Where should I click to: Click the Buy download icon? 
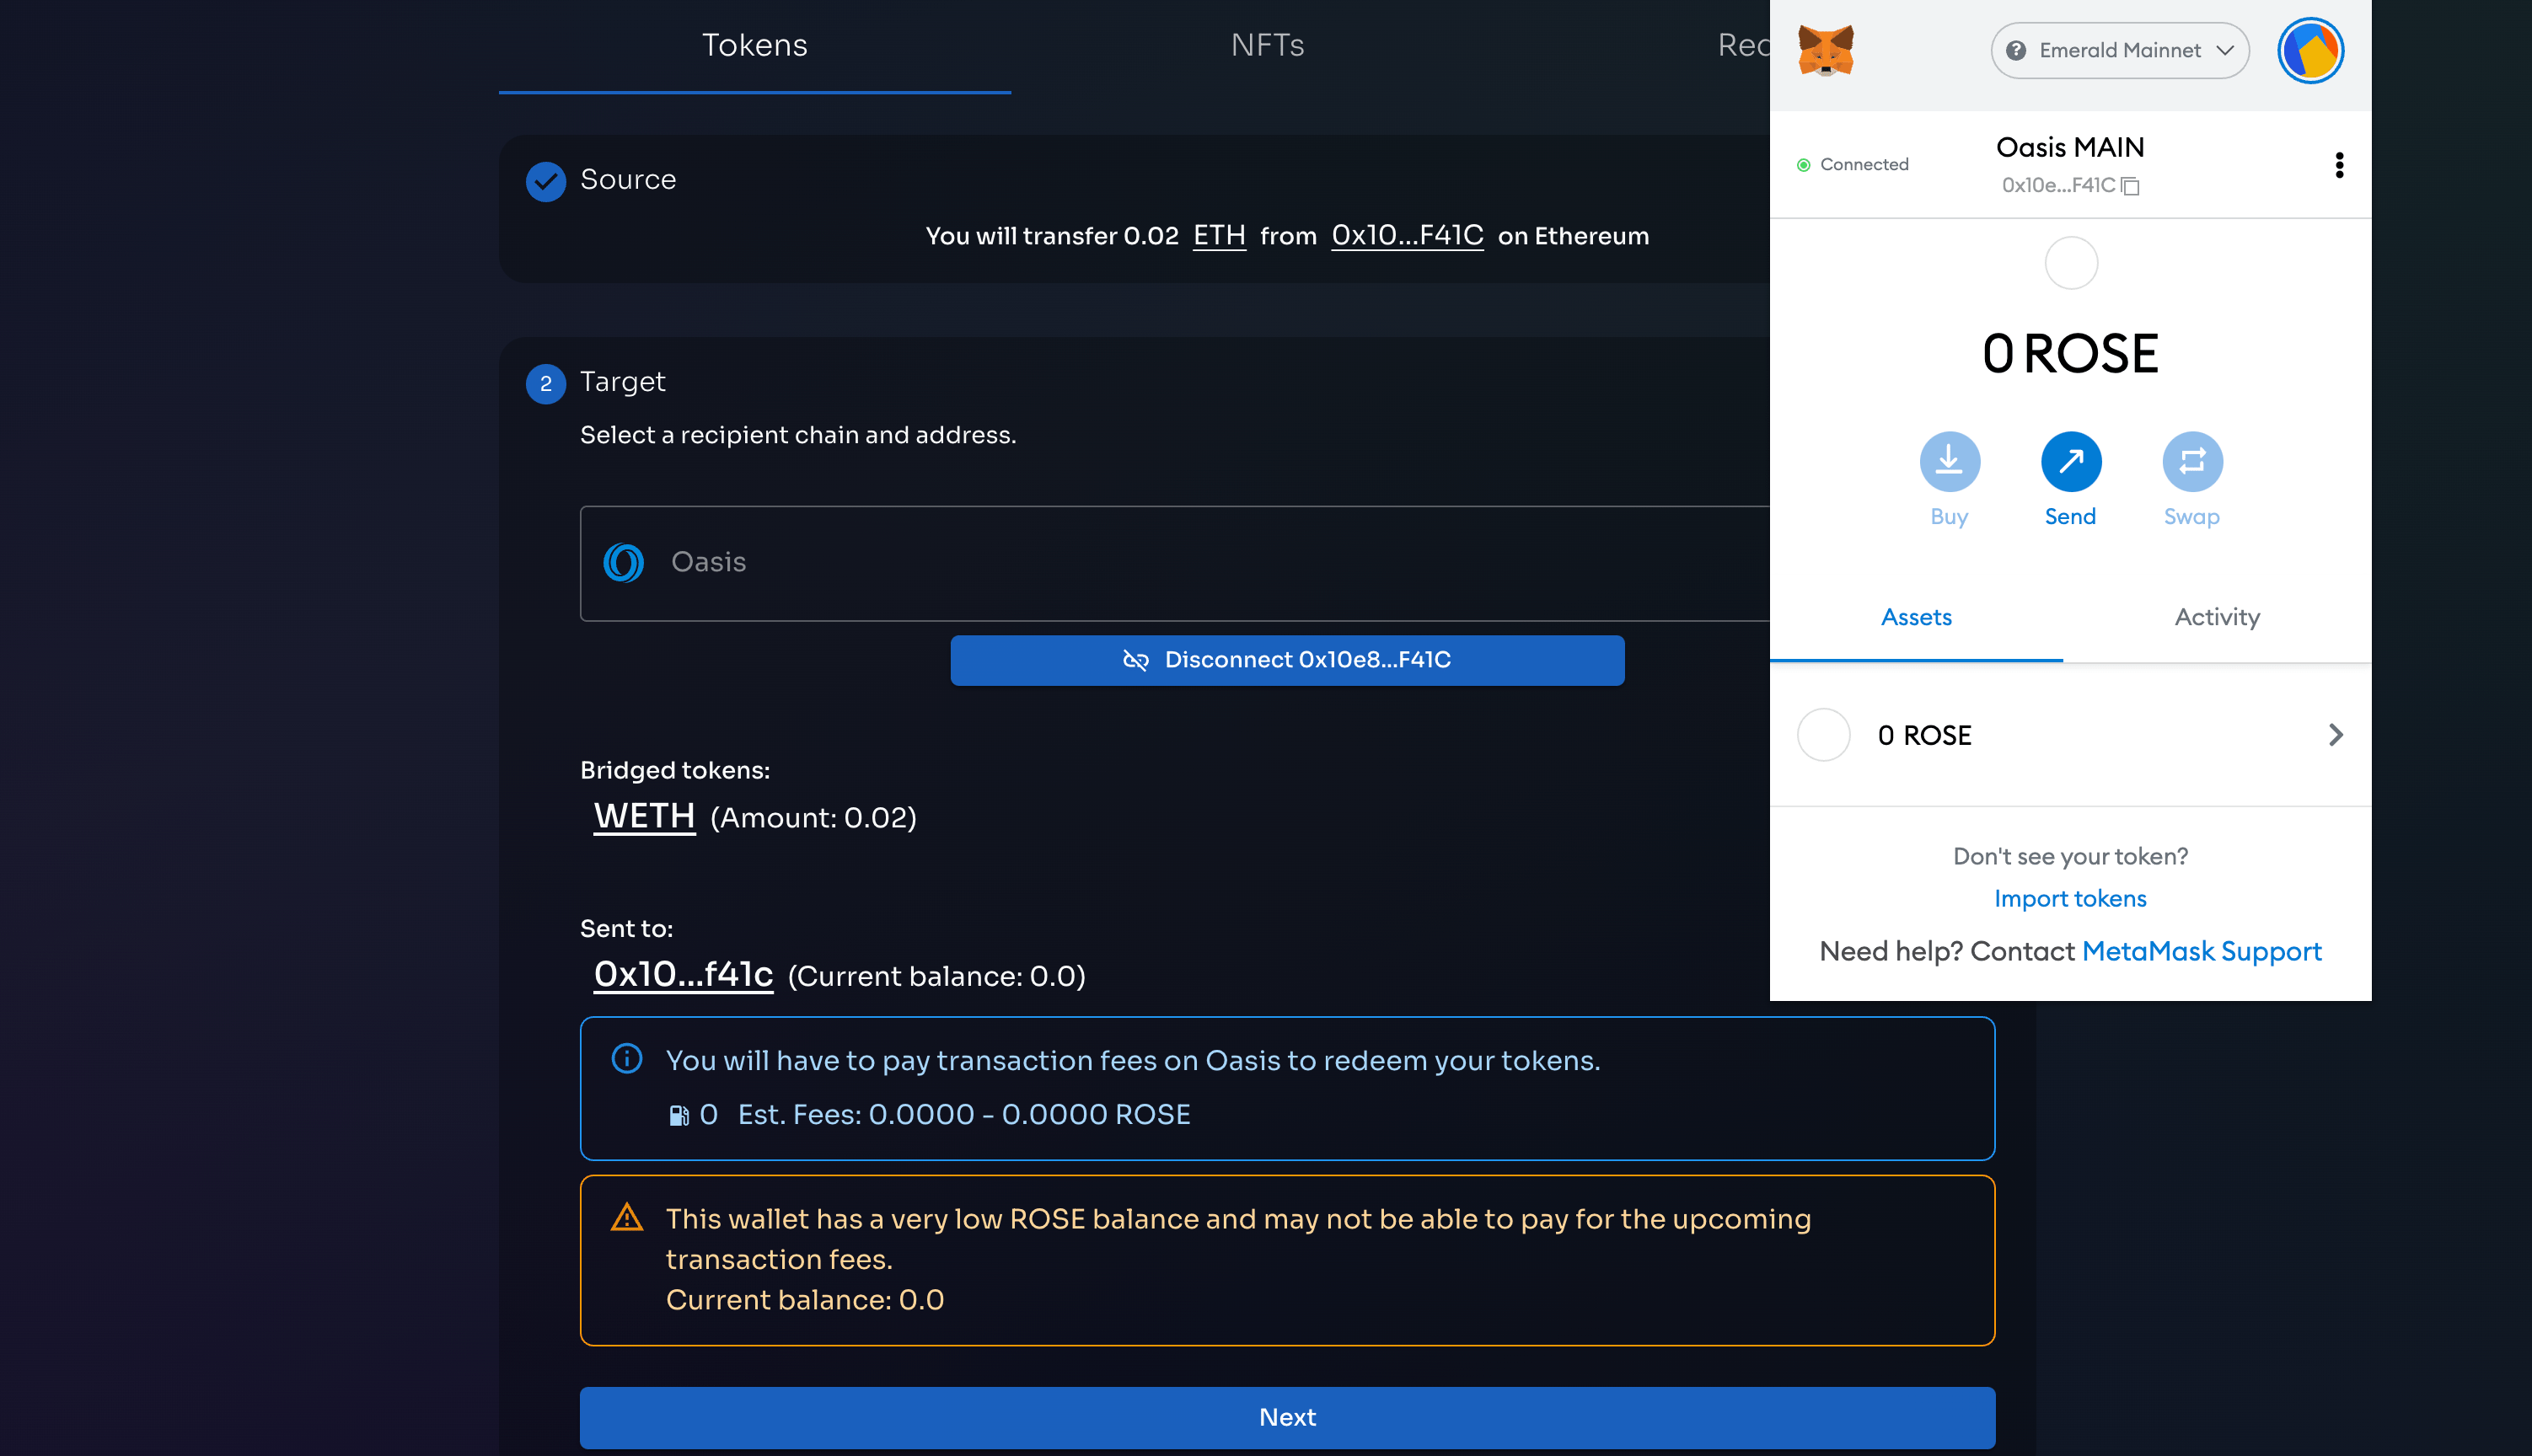(x=1949, y=462)
